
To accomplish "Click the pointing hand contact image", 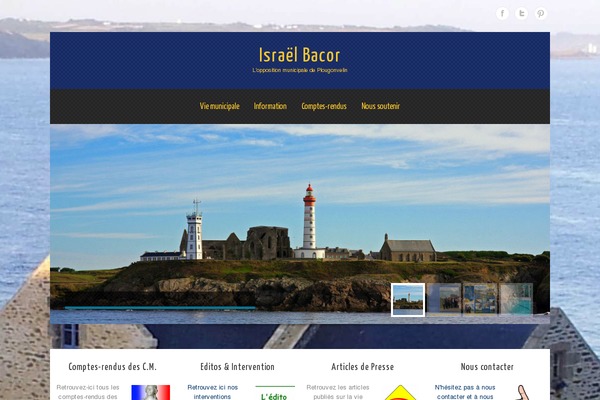I will (523, 392).
